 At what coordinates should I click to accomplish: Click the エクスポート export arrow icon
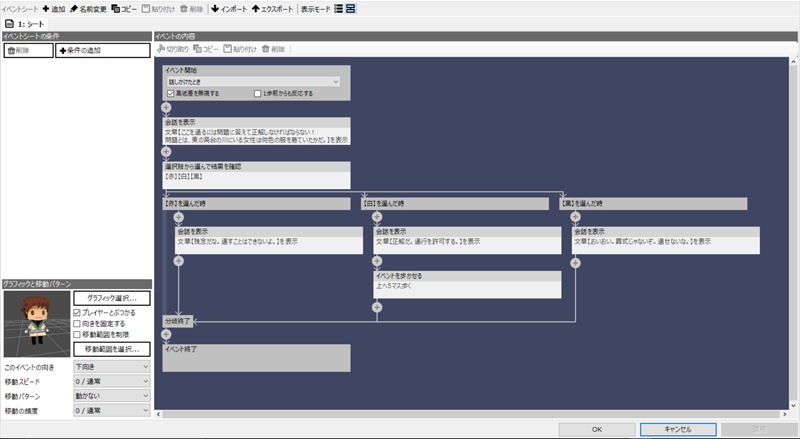[x=256, y=8]
